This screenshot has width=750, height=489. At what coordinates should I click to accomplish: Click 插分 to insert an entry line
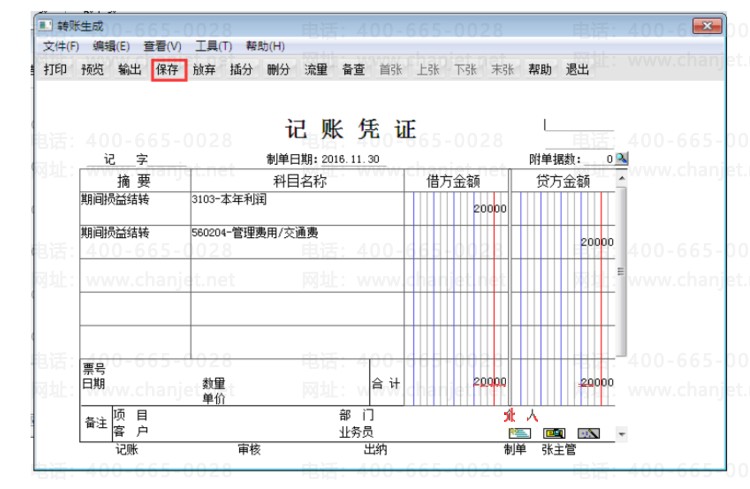241,70
